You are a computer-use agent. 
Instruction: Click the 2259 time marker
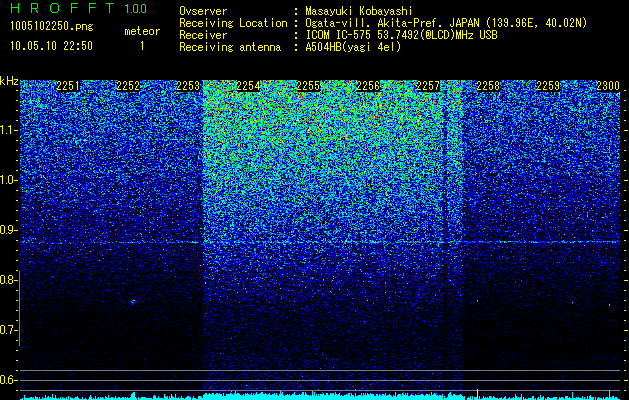click(548, 85)
